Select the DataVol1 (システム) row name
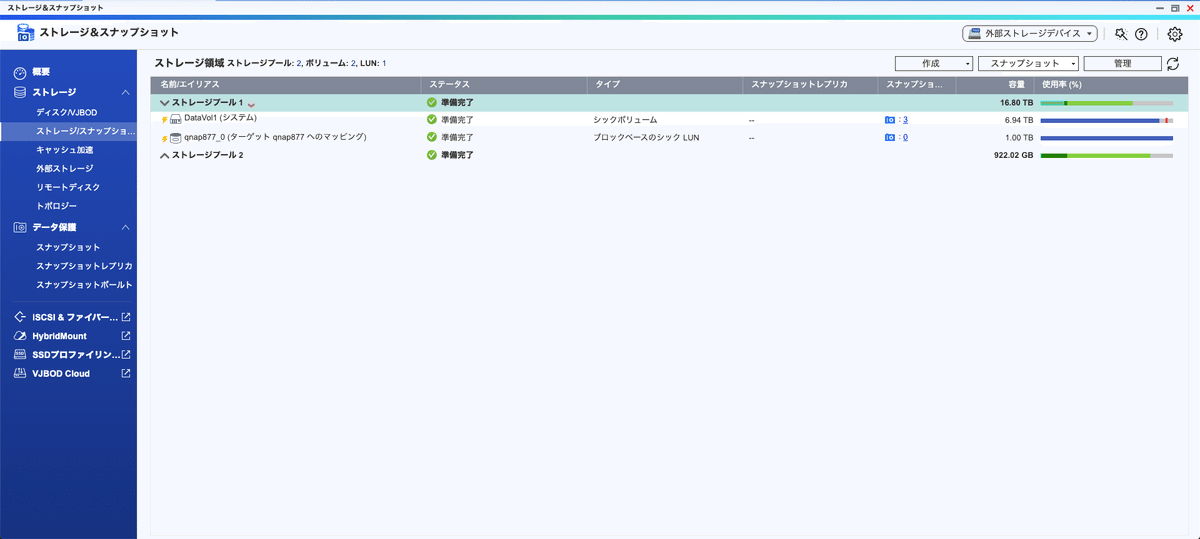Screen dimensions: 1200x539 coord(221,119)
